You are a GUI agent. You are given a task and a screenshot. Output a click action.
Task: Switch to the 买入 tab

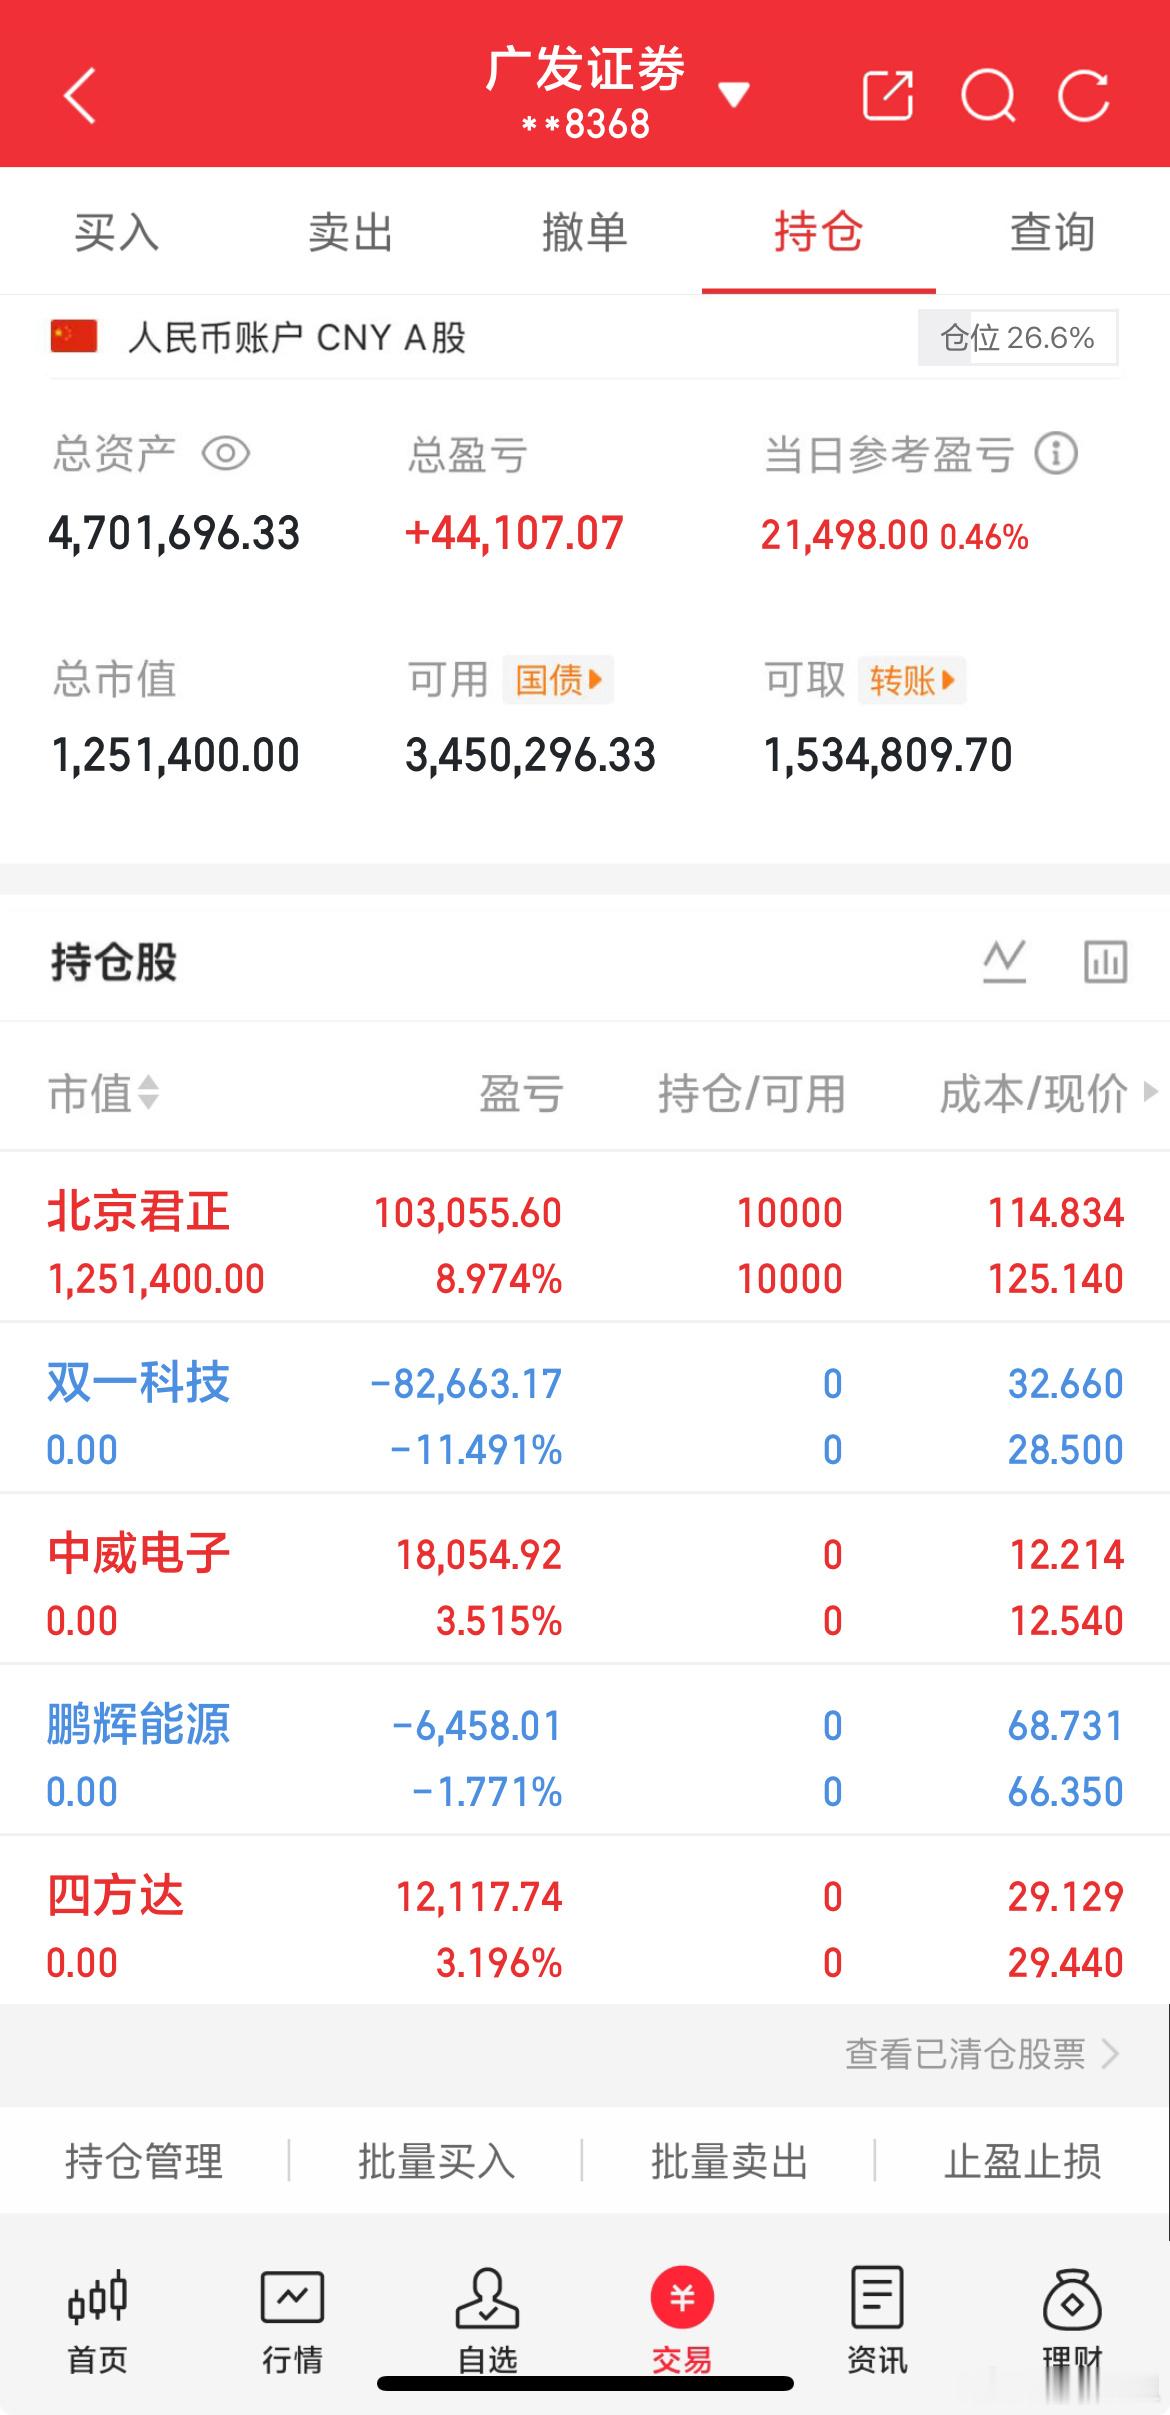(x=117, y=232)
